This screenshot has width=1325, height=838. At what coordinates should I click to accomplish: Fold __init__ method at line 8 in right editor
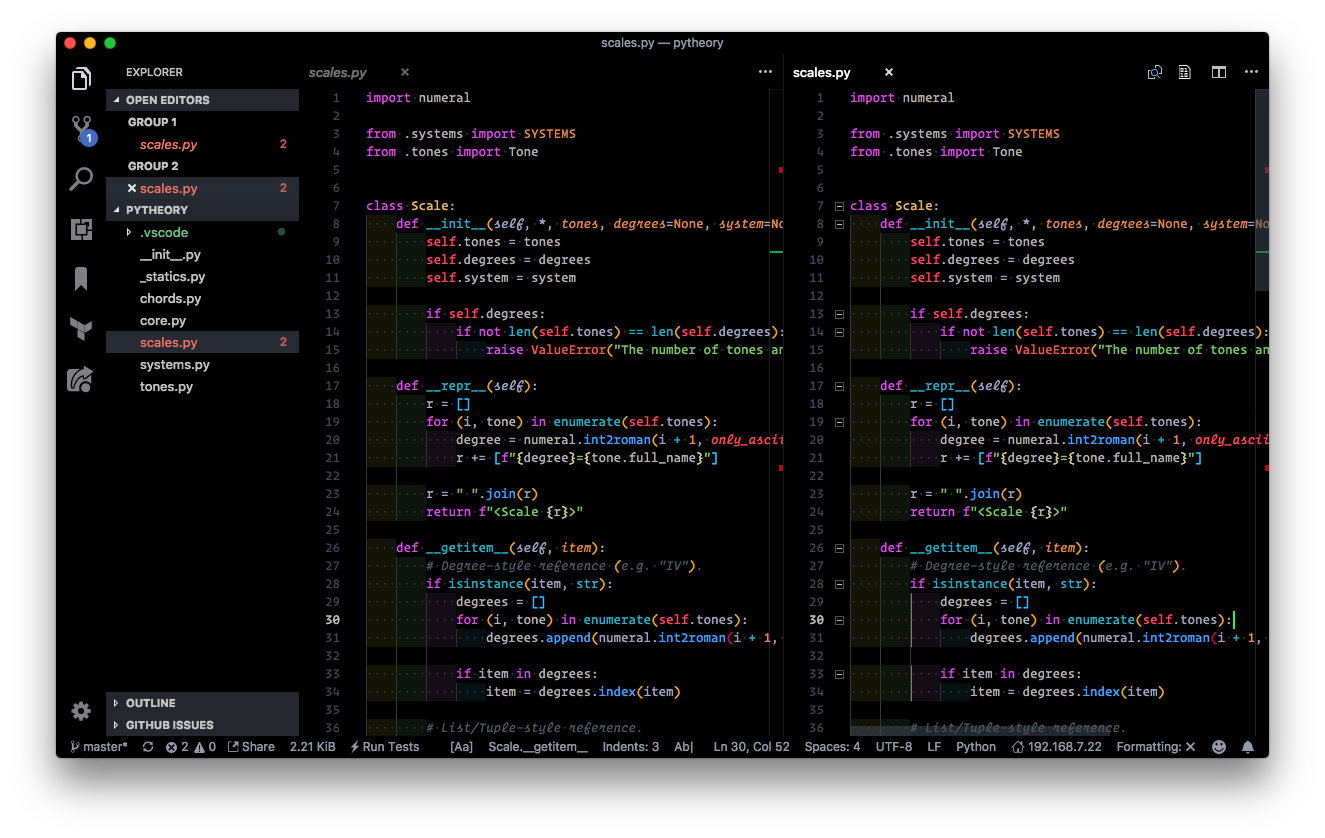tap(839, 224)
